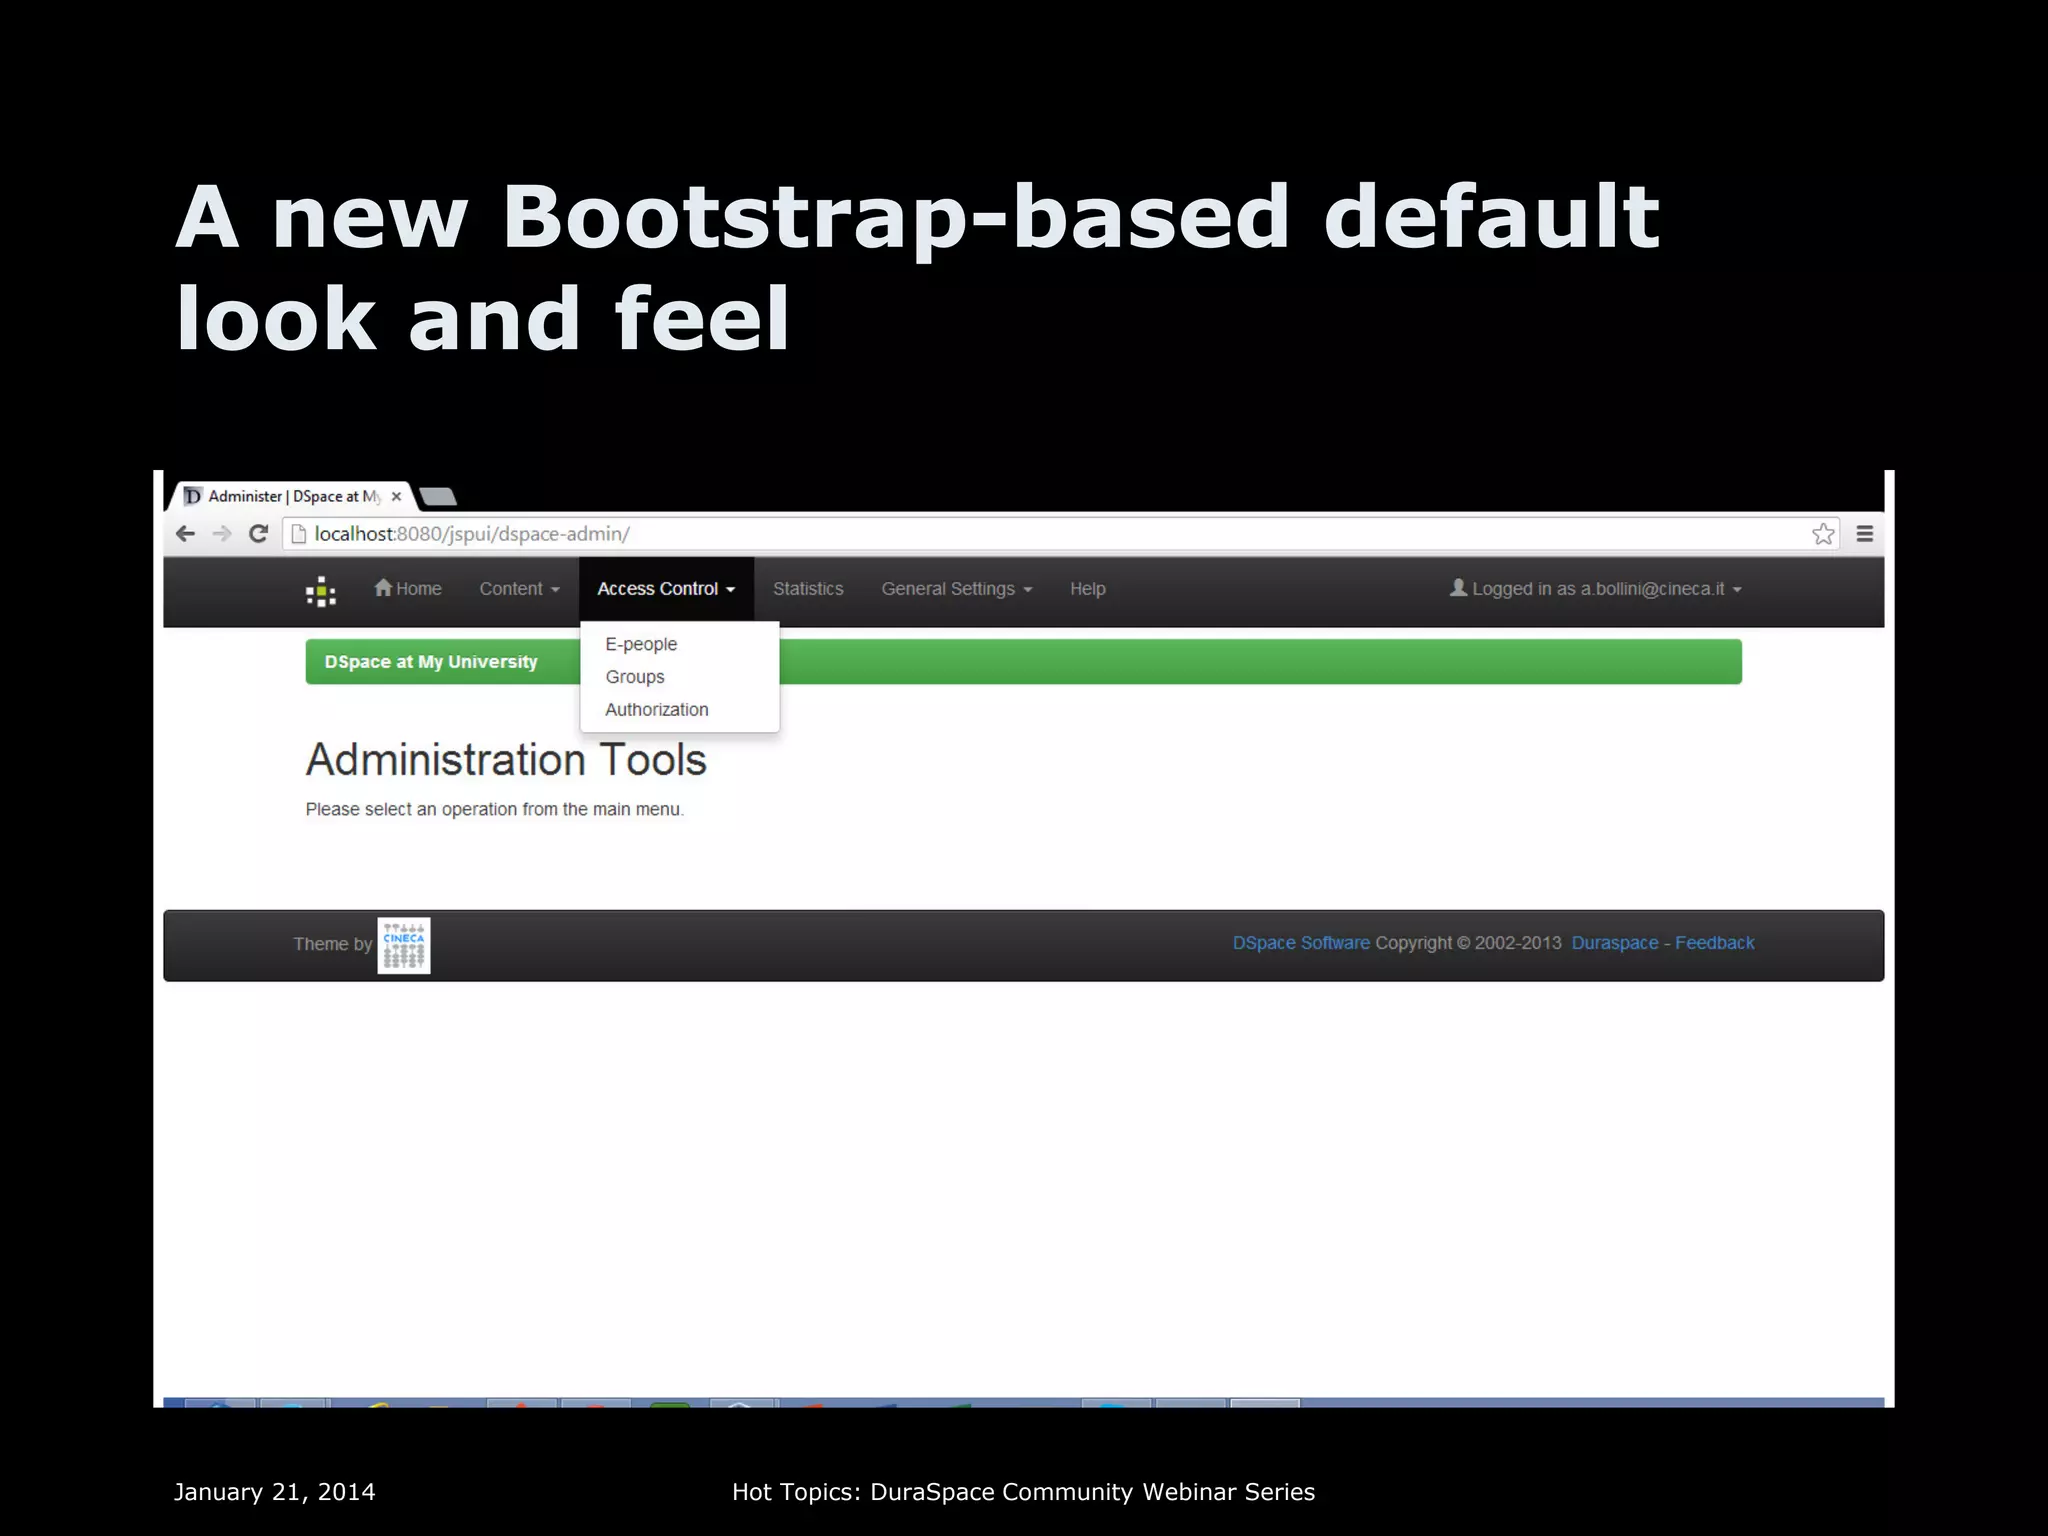Click the Administration Tools heading
The image size is (2048, 1536).
tap(506, 760)
